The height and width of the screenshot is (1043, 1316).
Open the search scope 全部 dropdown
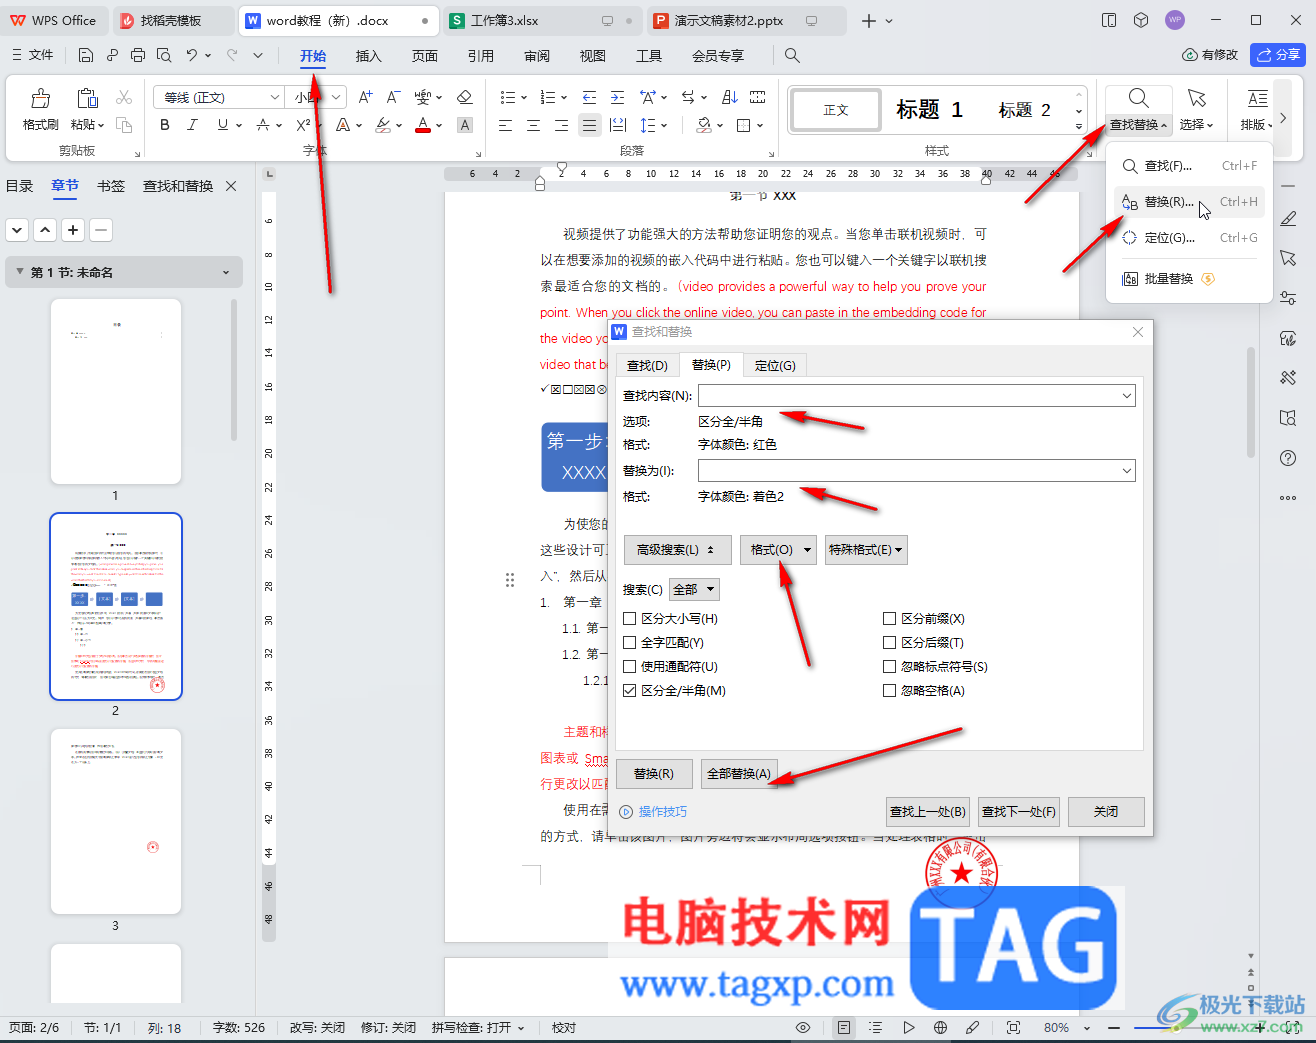pos(694,590)
